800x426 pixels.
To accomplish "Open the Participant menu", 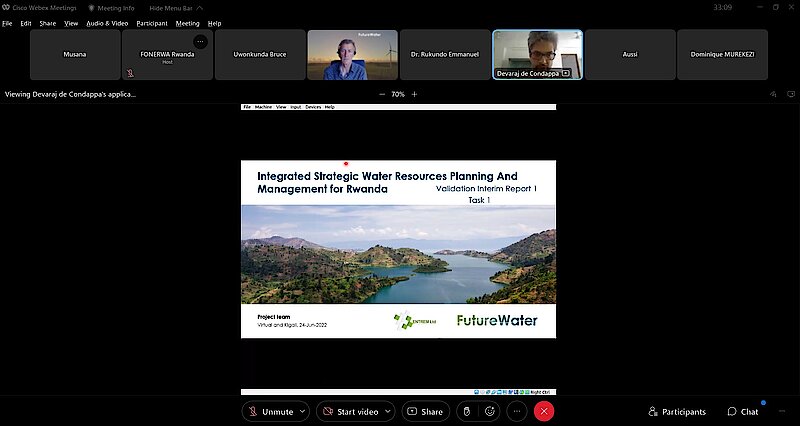I will pos(151,23).
